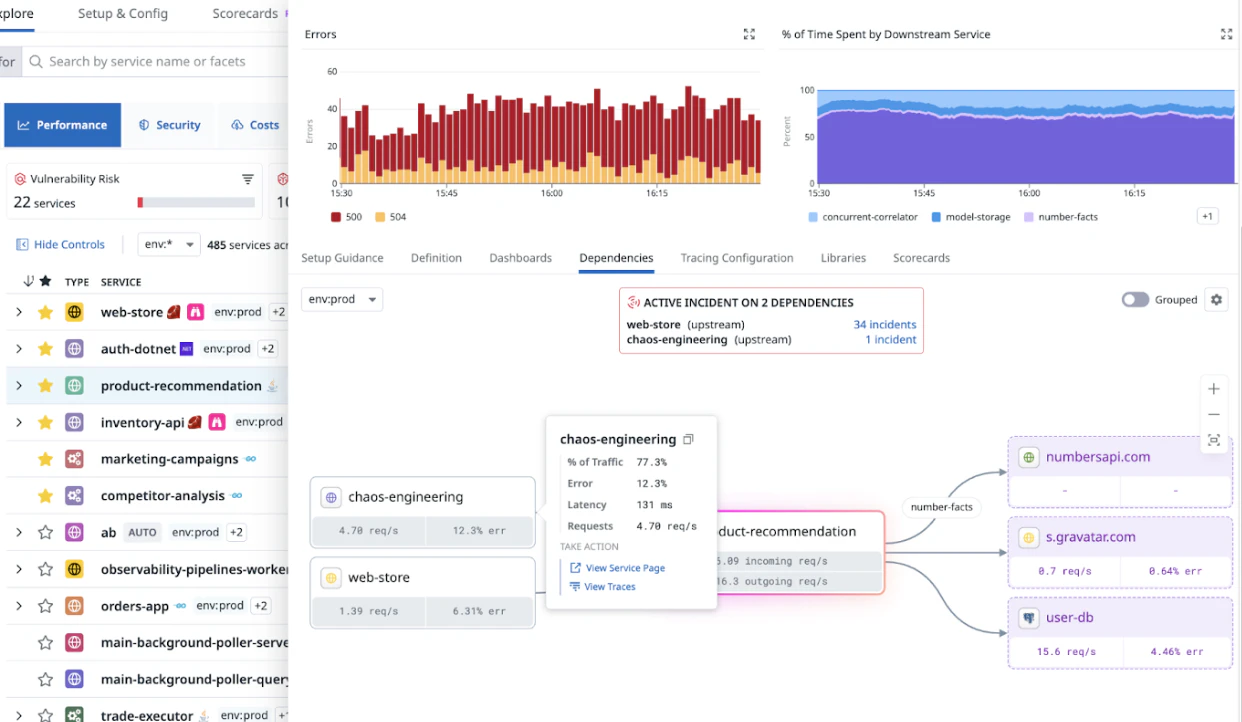This screenshot has height=722, width=1242.
Task: Star the main-background-poller-server service
Action: click(x=45, y=642)
